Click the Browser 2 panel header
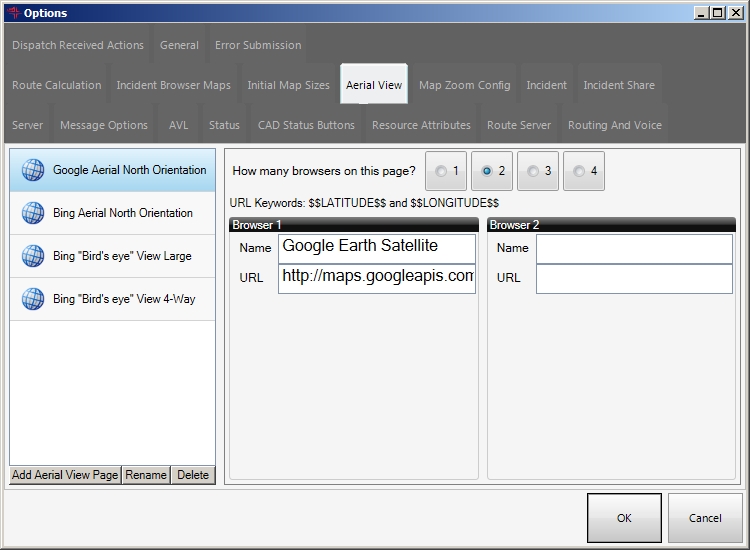The width and height of the screenshot is (750, 550). pyautogui.click(x=611, y=225)
